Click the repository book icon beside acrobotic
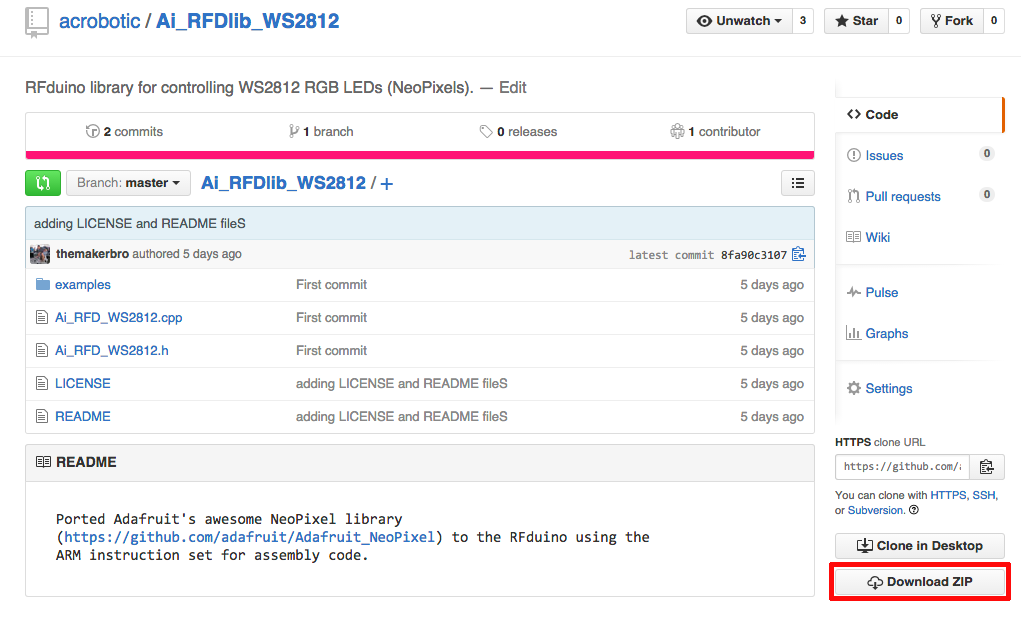The image size is (1021, 617). (36, 22)
